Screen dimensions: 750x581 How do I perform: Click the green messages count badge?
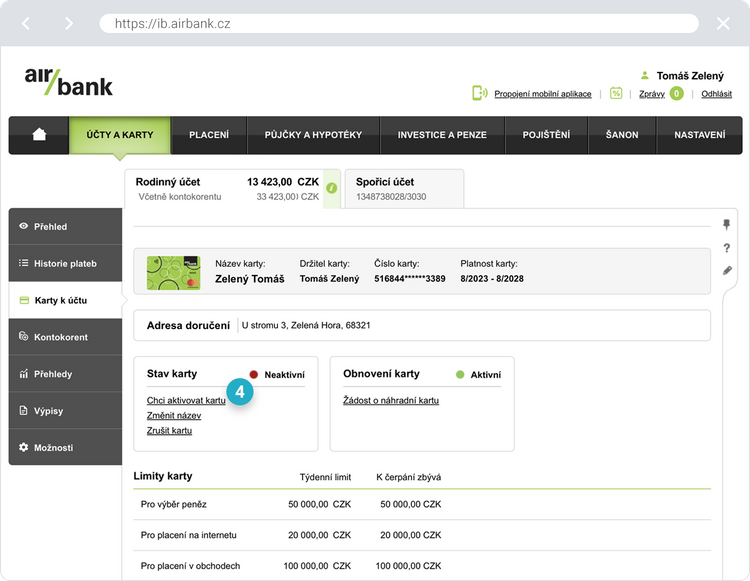pos(676,94)
